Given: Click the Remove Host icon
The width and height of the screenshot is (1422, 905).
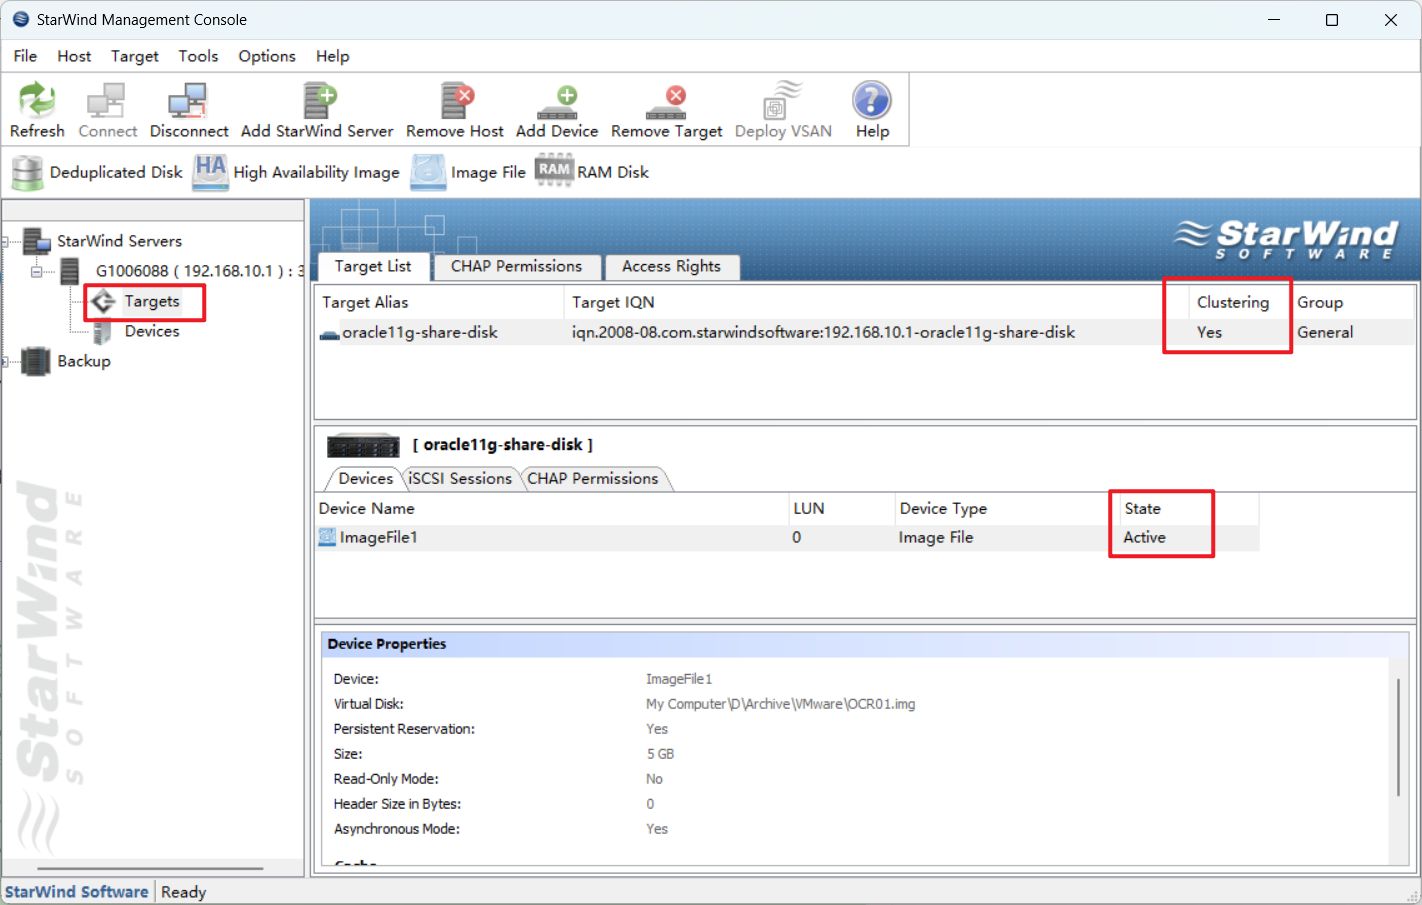Looking at the screenshot, I should pos(456,100).
